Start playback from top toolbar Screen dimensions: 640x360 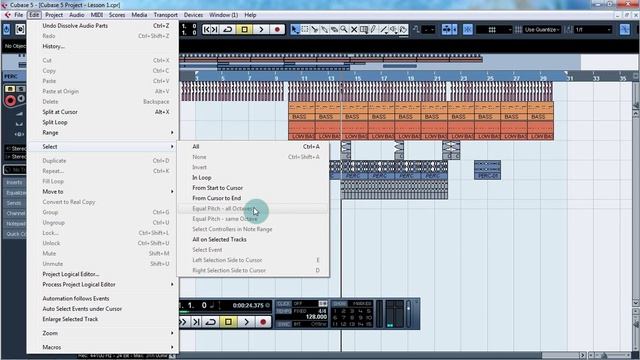261,29
